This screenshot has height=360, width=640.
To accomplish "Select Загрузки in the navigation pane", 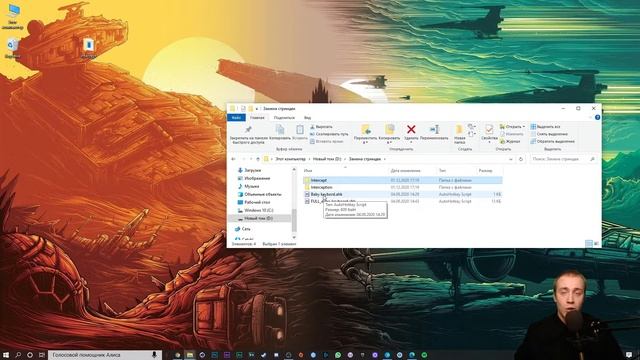I will [x=249, y=170].
